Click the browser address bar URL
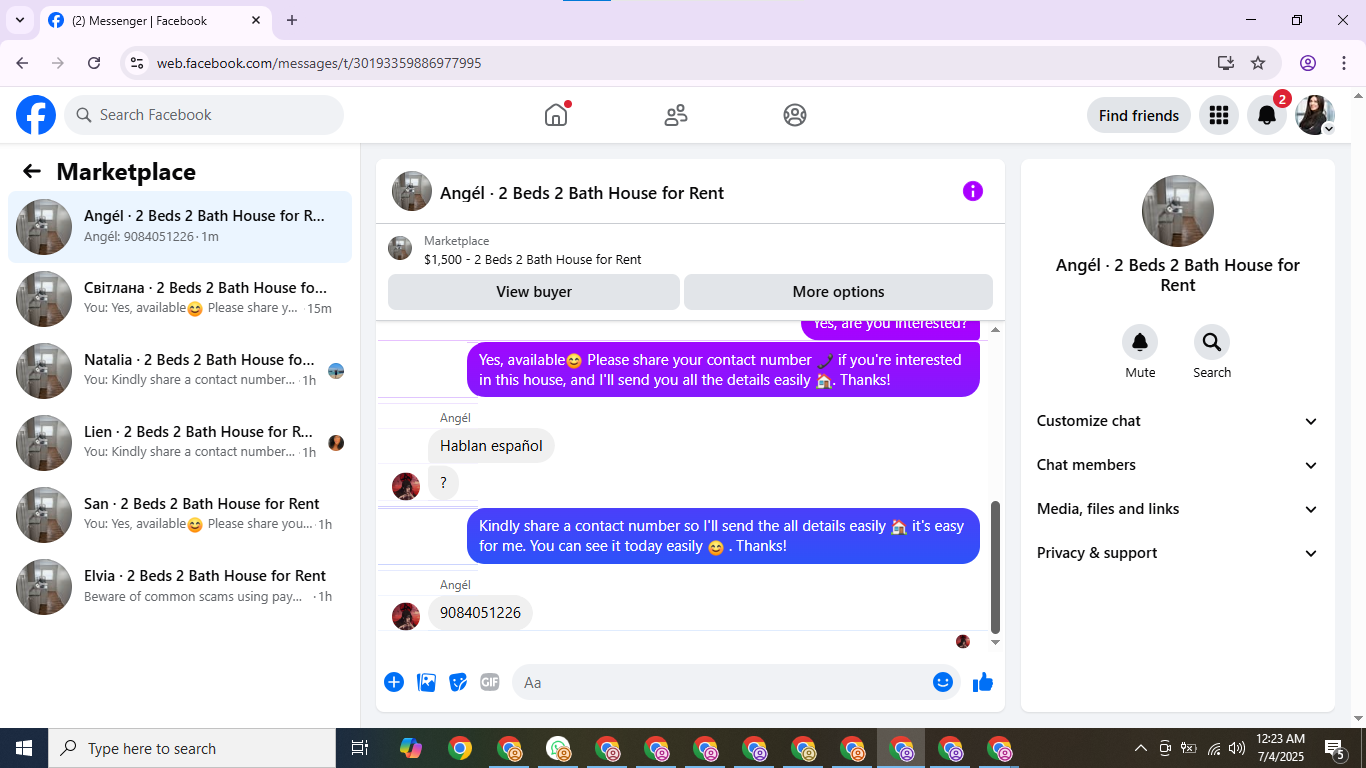 click(x=319, y=63)
